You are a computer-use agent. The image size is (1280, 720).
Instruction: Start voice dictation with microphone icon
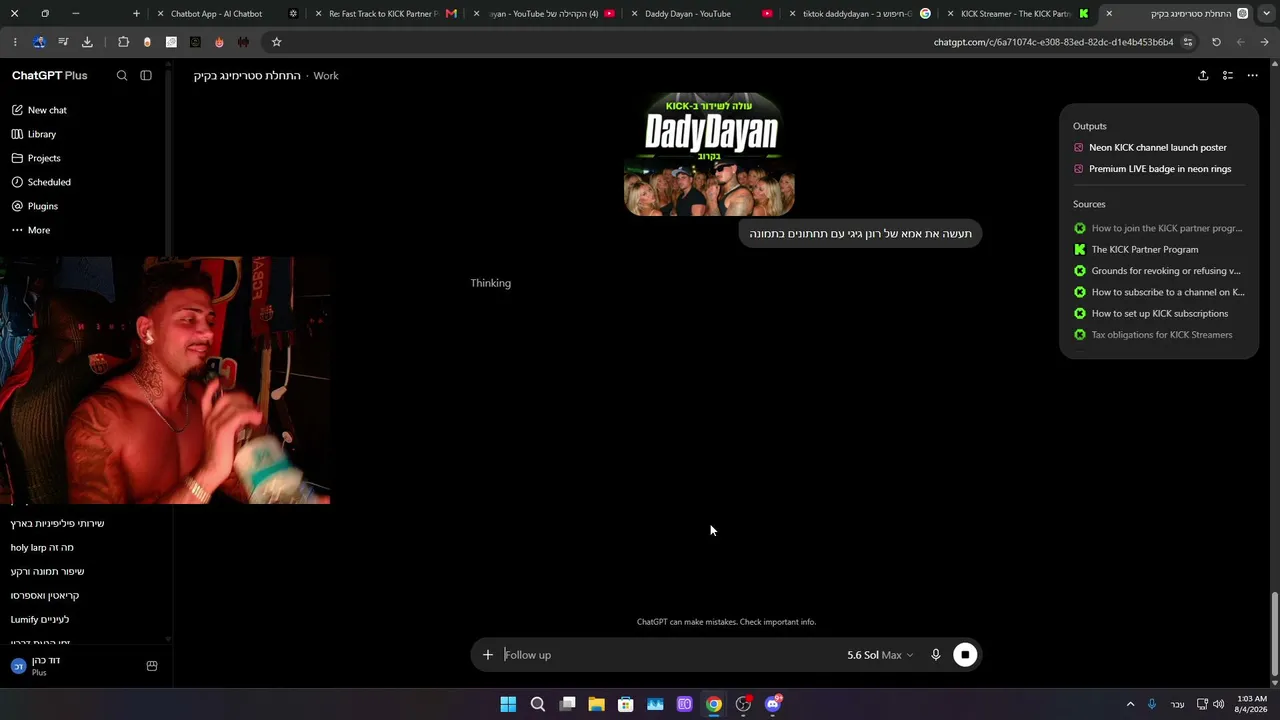point(936,655)
